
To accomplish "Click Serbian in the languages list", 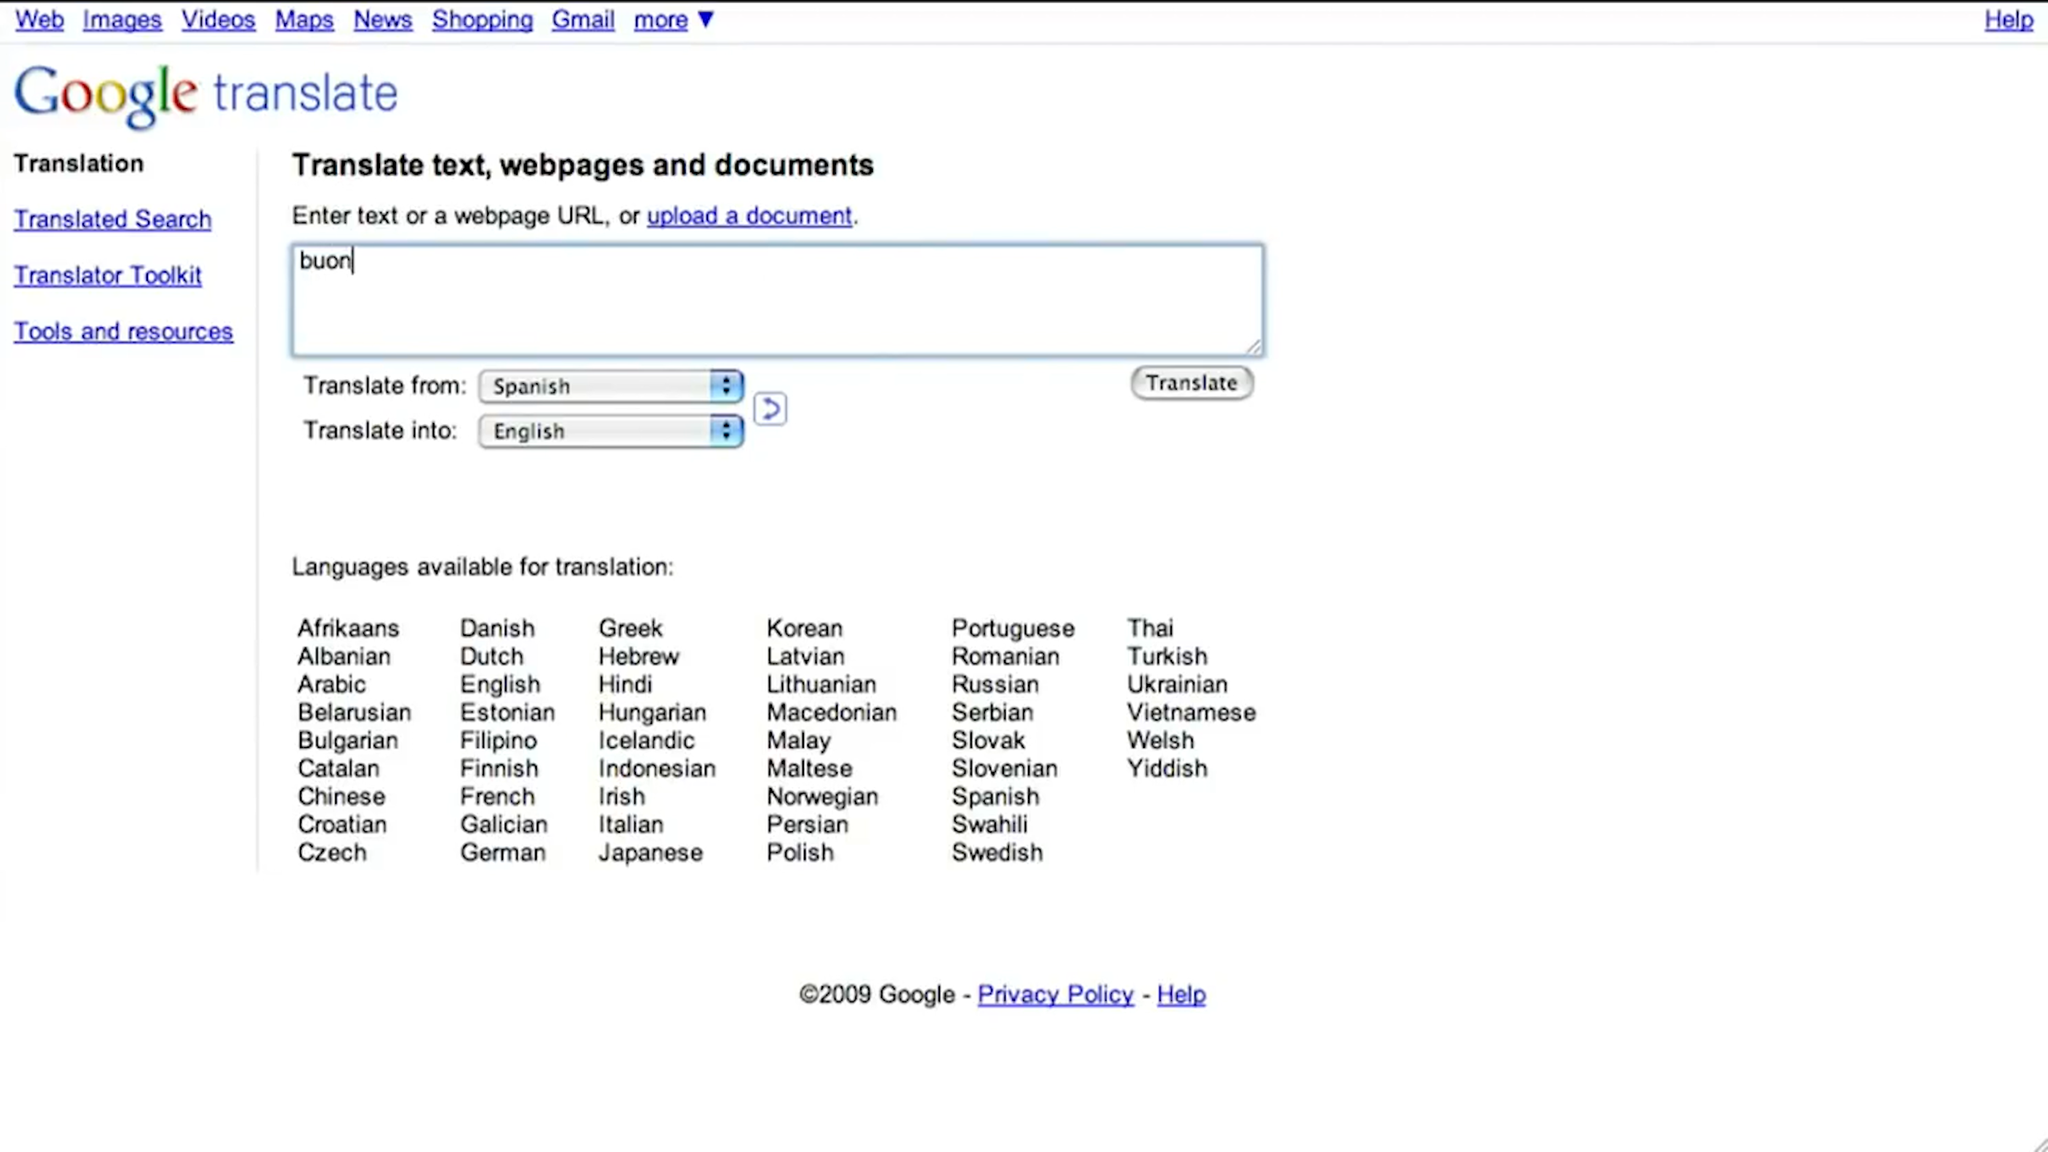I will [x=993, y=712].
